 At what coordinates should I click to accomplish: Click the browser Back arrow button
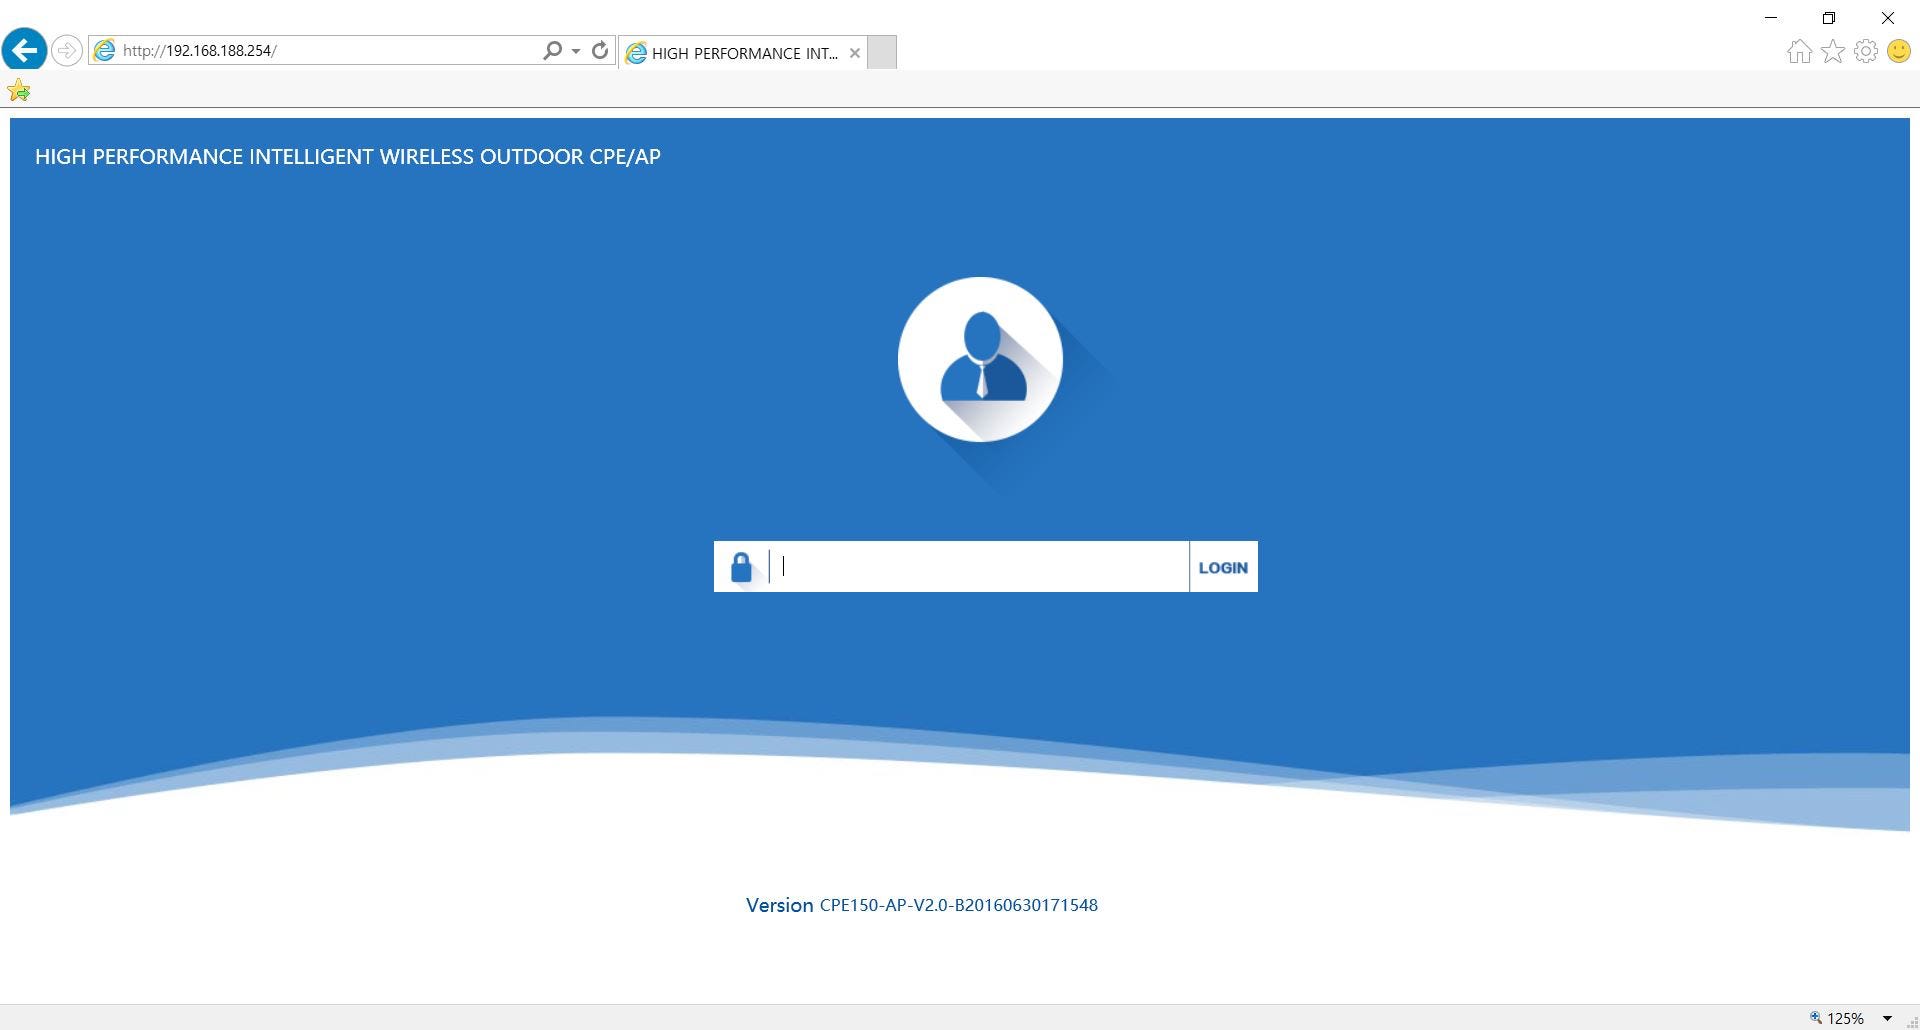[x=25, y=49]
